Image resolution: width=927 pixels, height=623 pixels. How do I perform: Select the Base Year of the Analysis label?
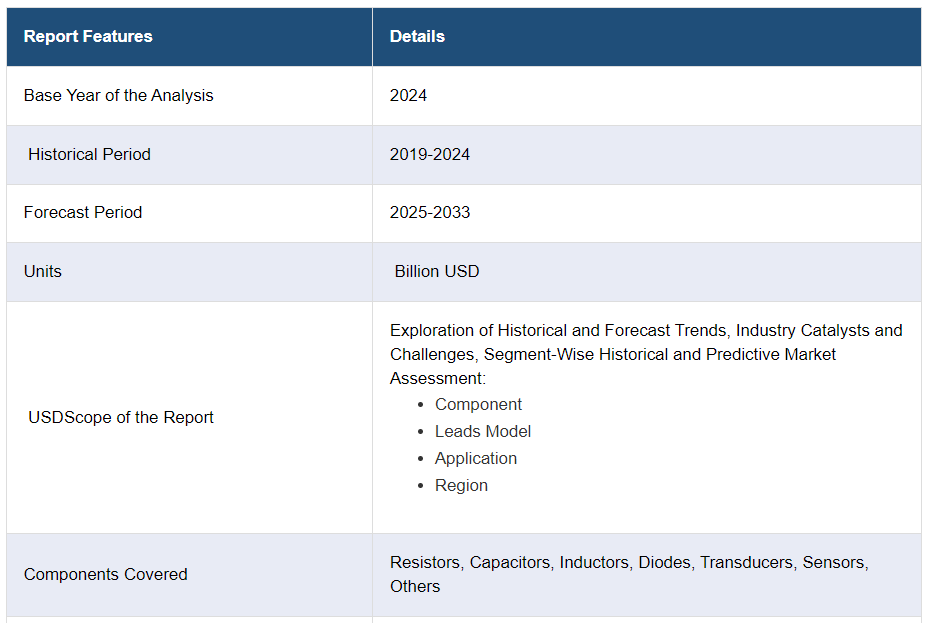(x=118, y=96)
